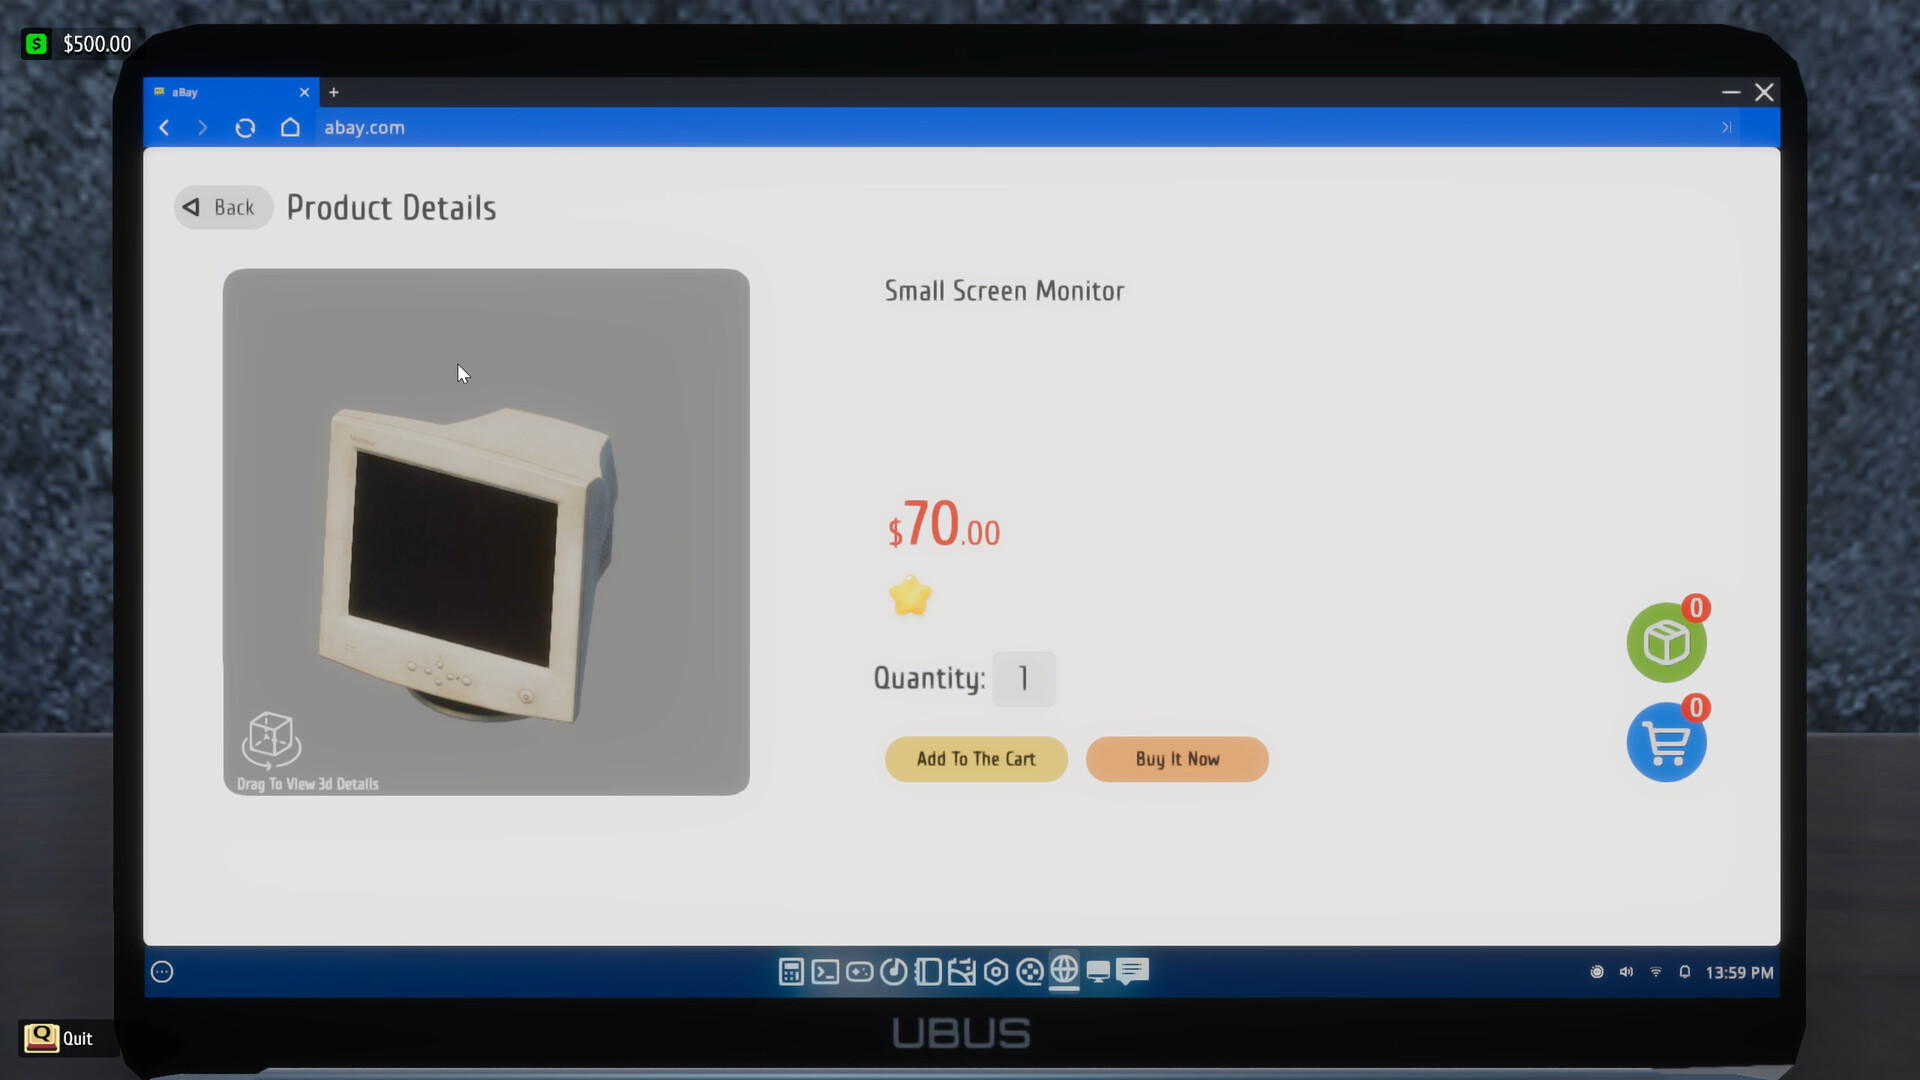Click the terminal/console taskbar icon
Image resolution: width=1920 pixels, height=1080 pixels.
pos(824,972)
